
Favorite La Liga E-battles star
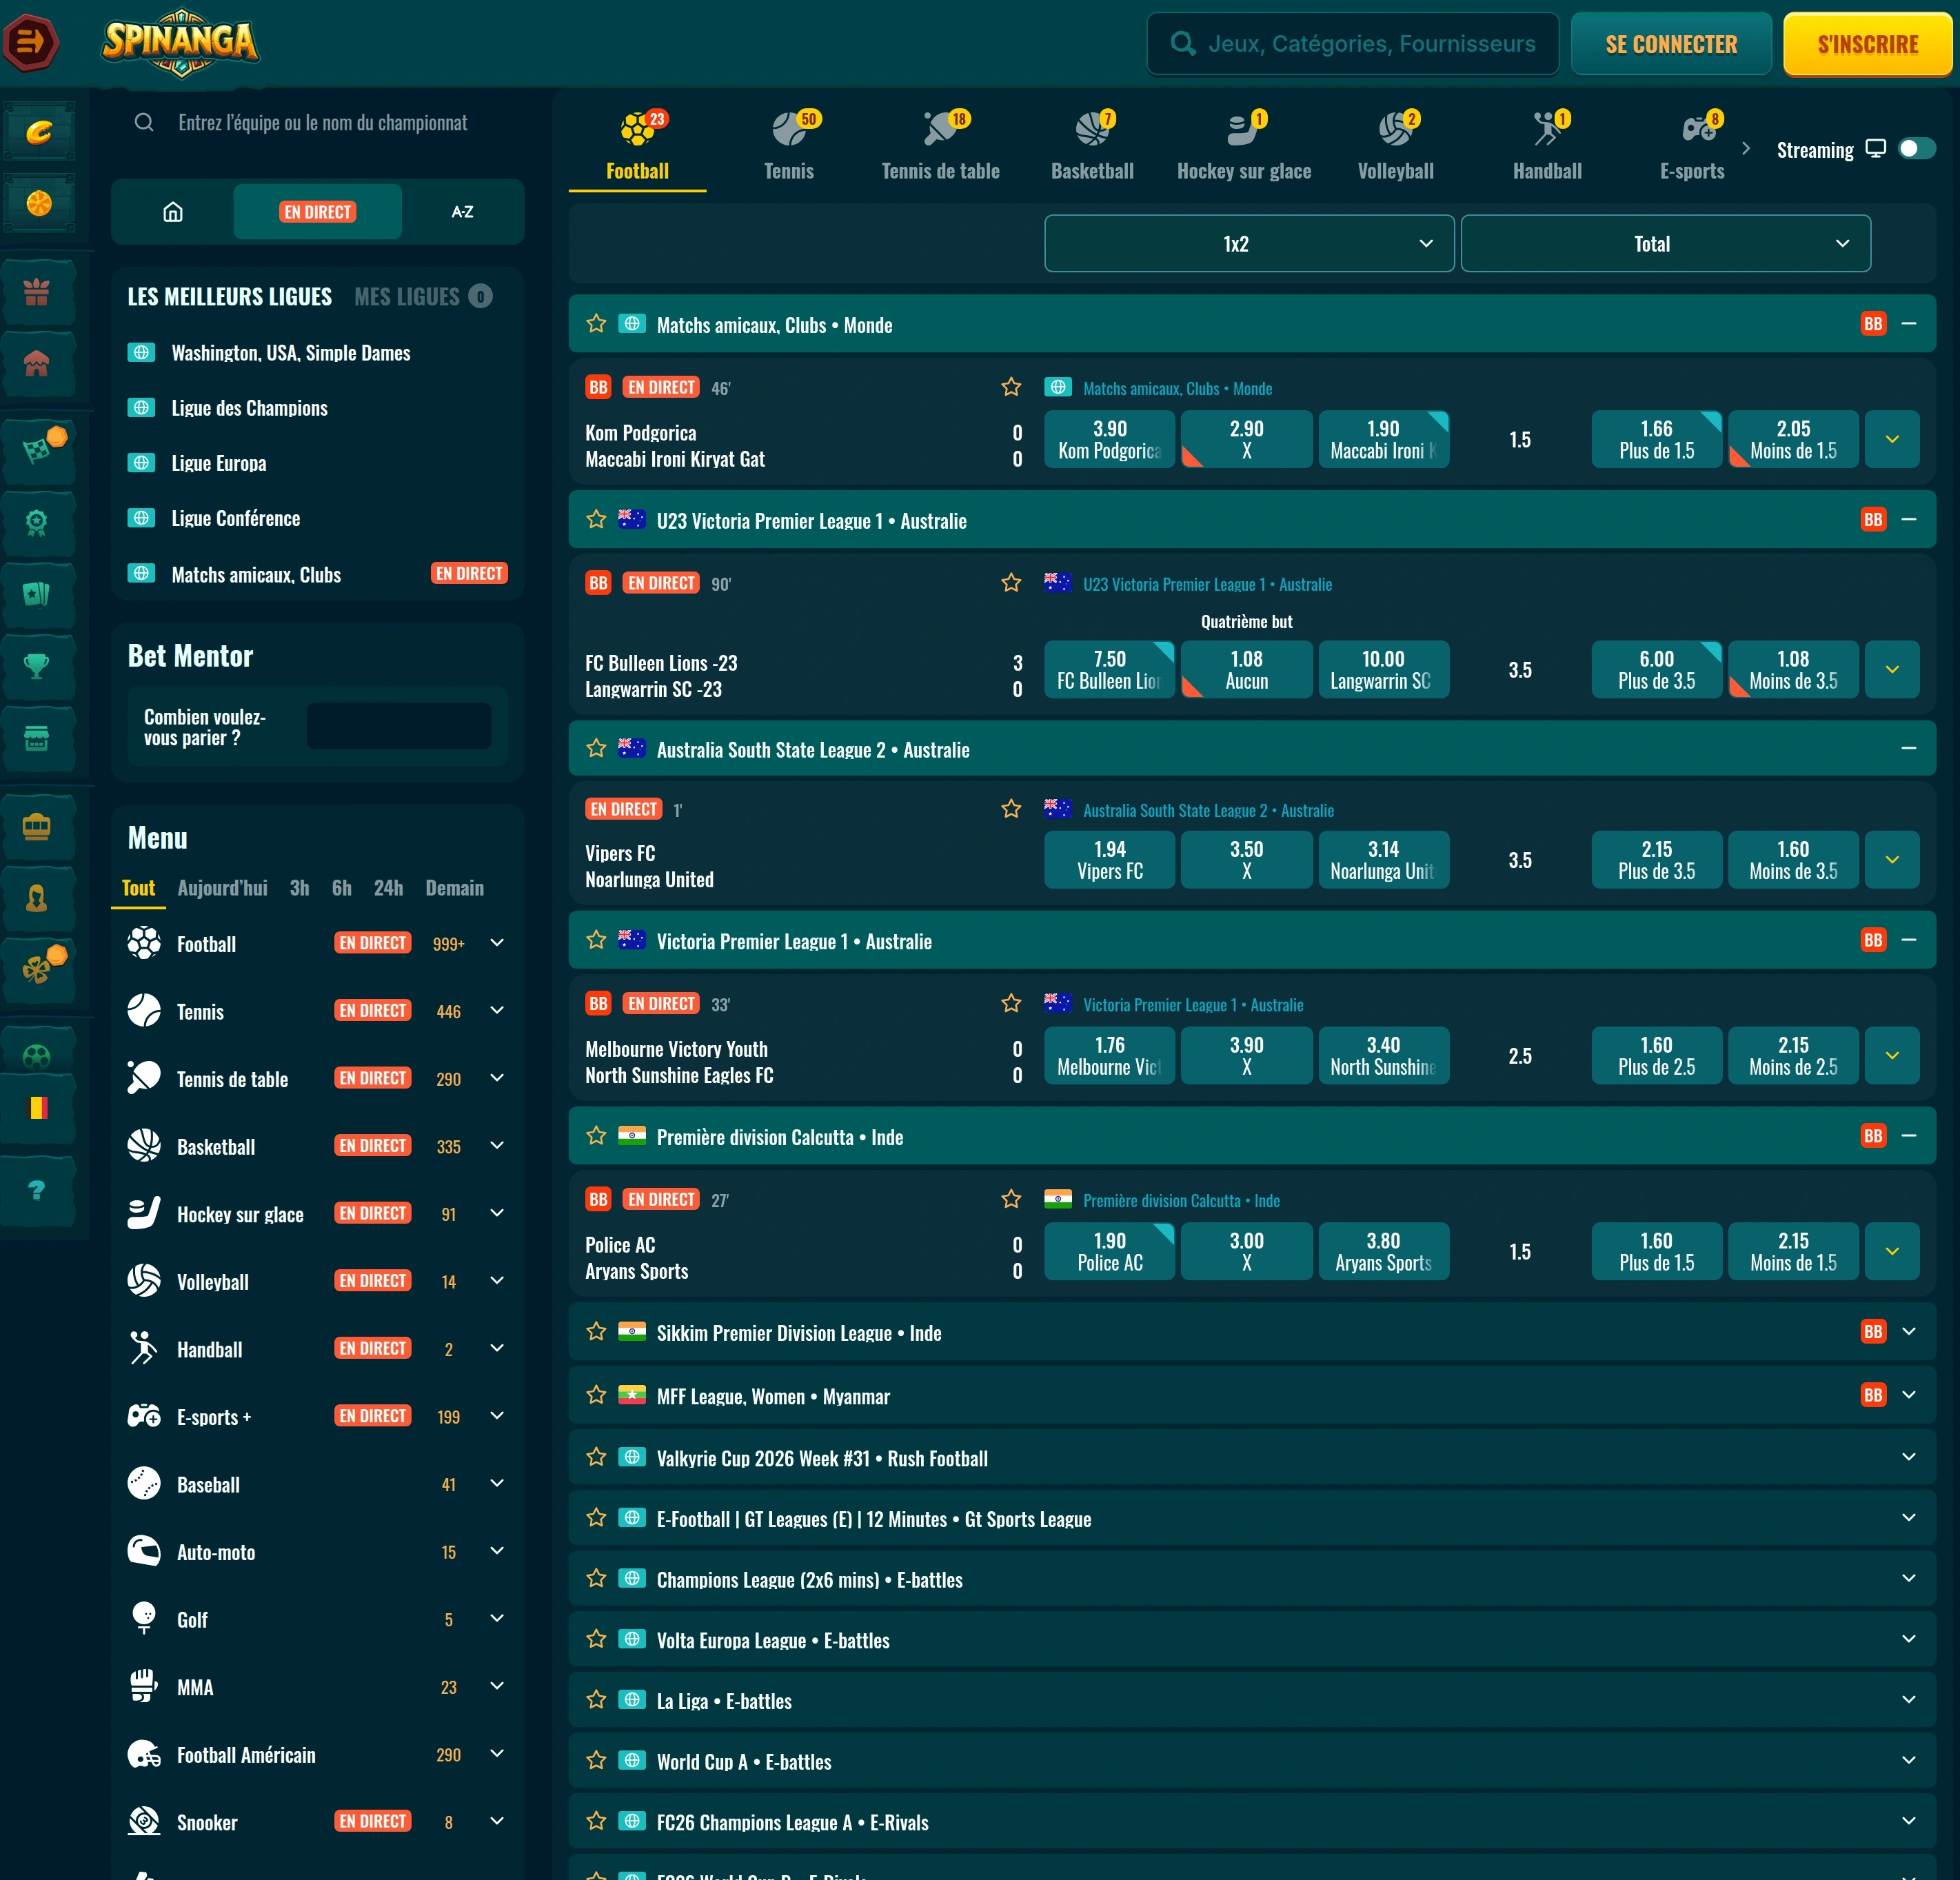(x=596, y=1699)
